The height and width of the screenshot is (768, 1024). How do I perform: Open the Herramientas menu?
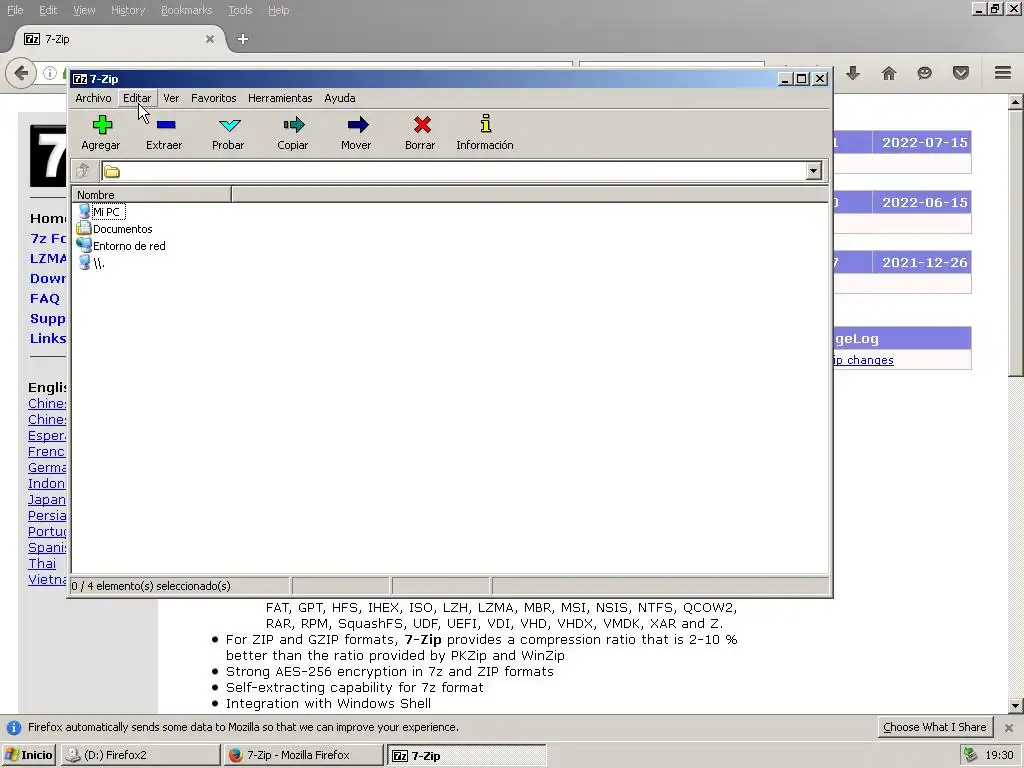(280, 98)
